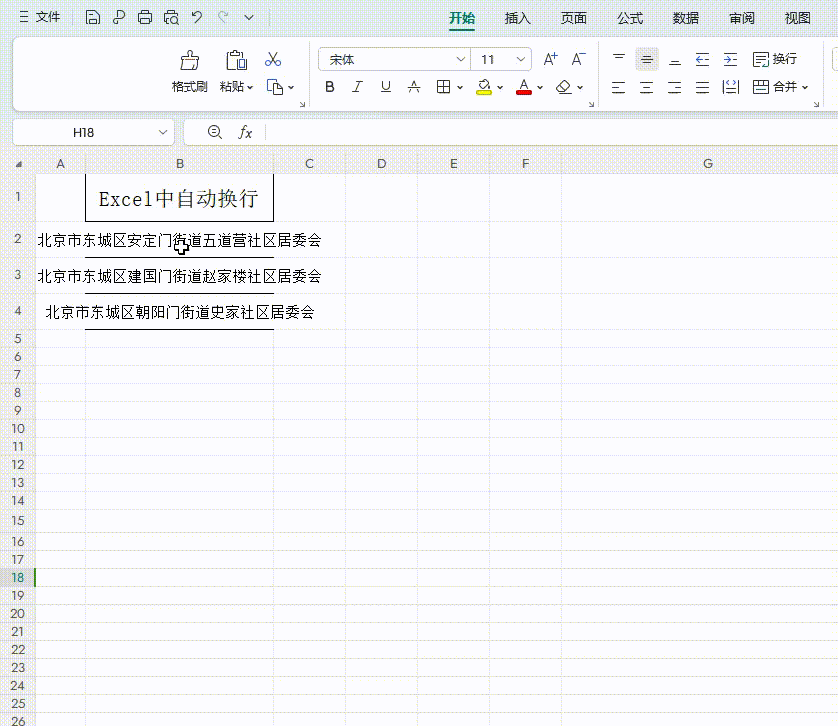The width and height of the screenshot is (838, 726).
Task: Click the zoom magnifier in formula bar
Action: point(214,132)
